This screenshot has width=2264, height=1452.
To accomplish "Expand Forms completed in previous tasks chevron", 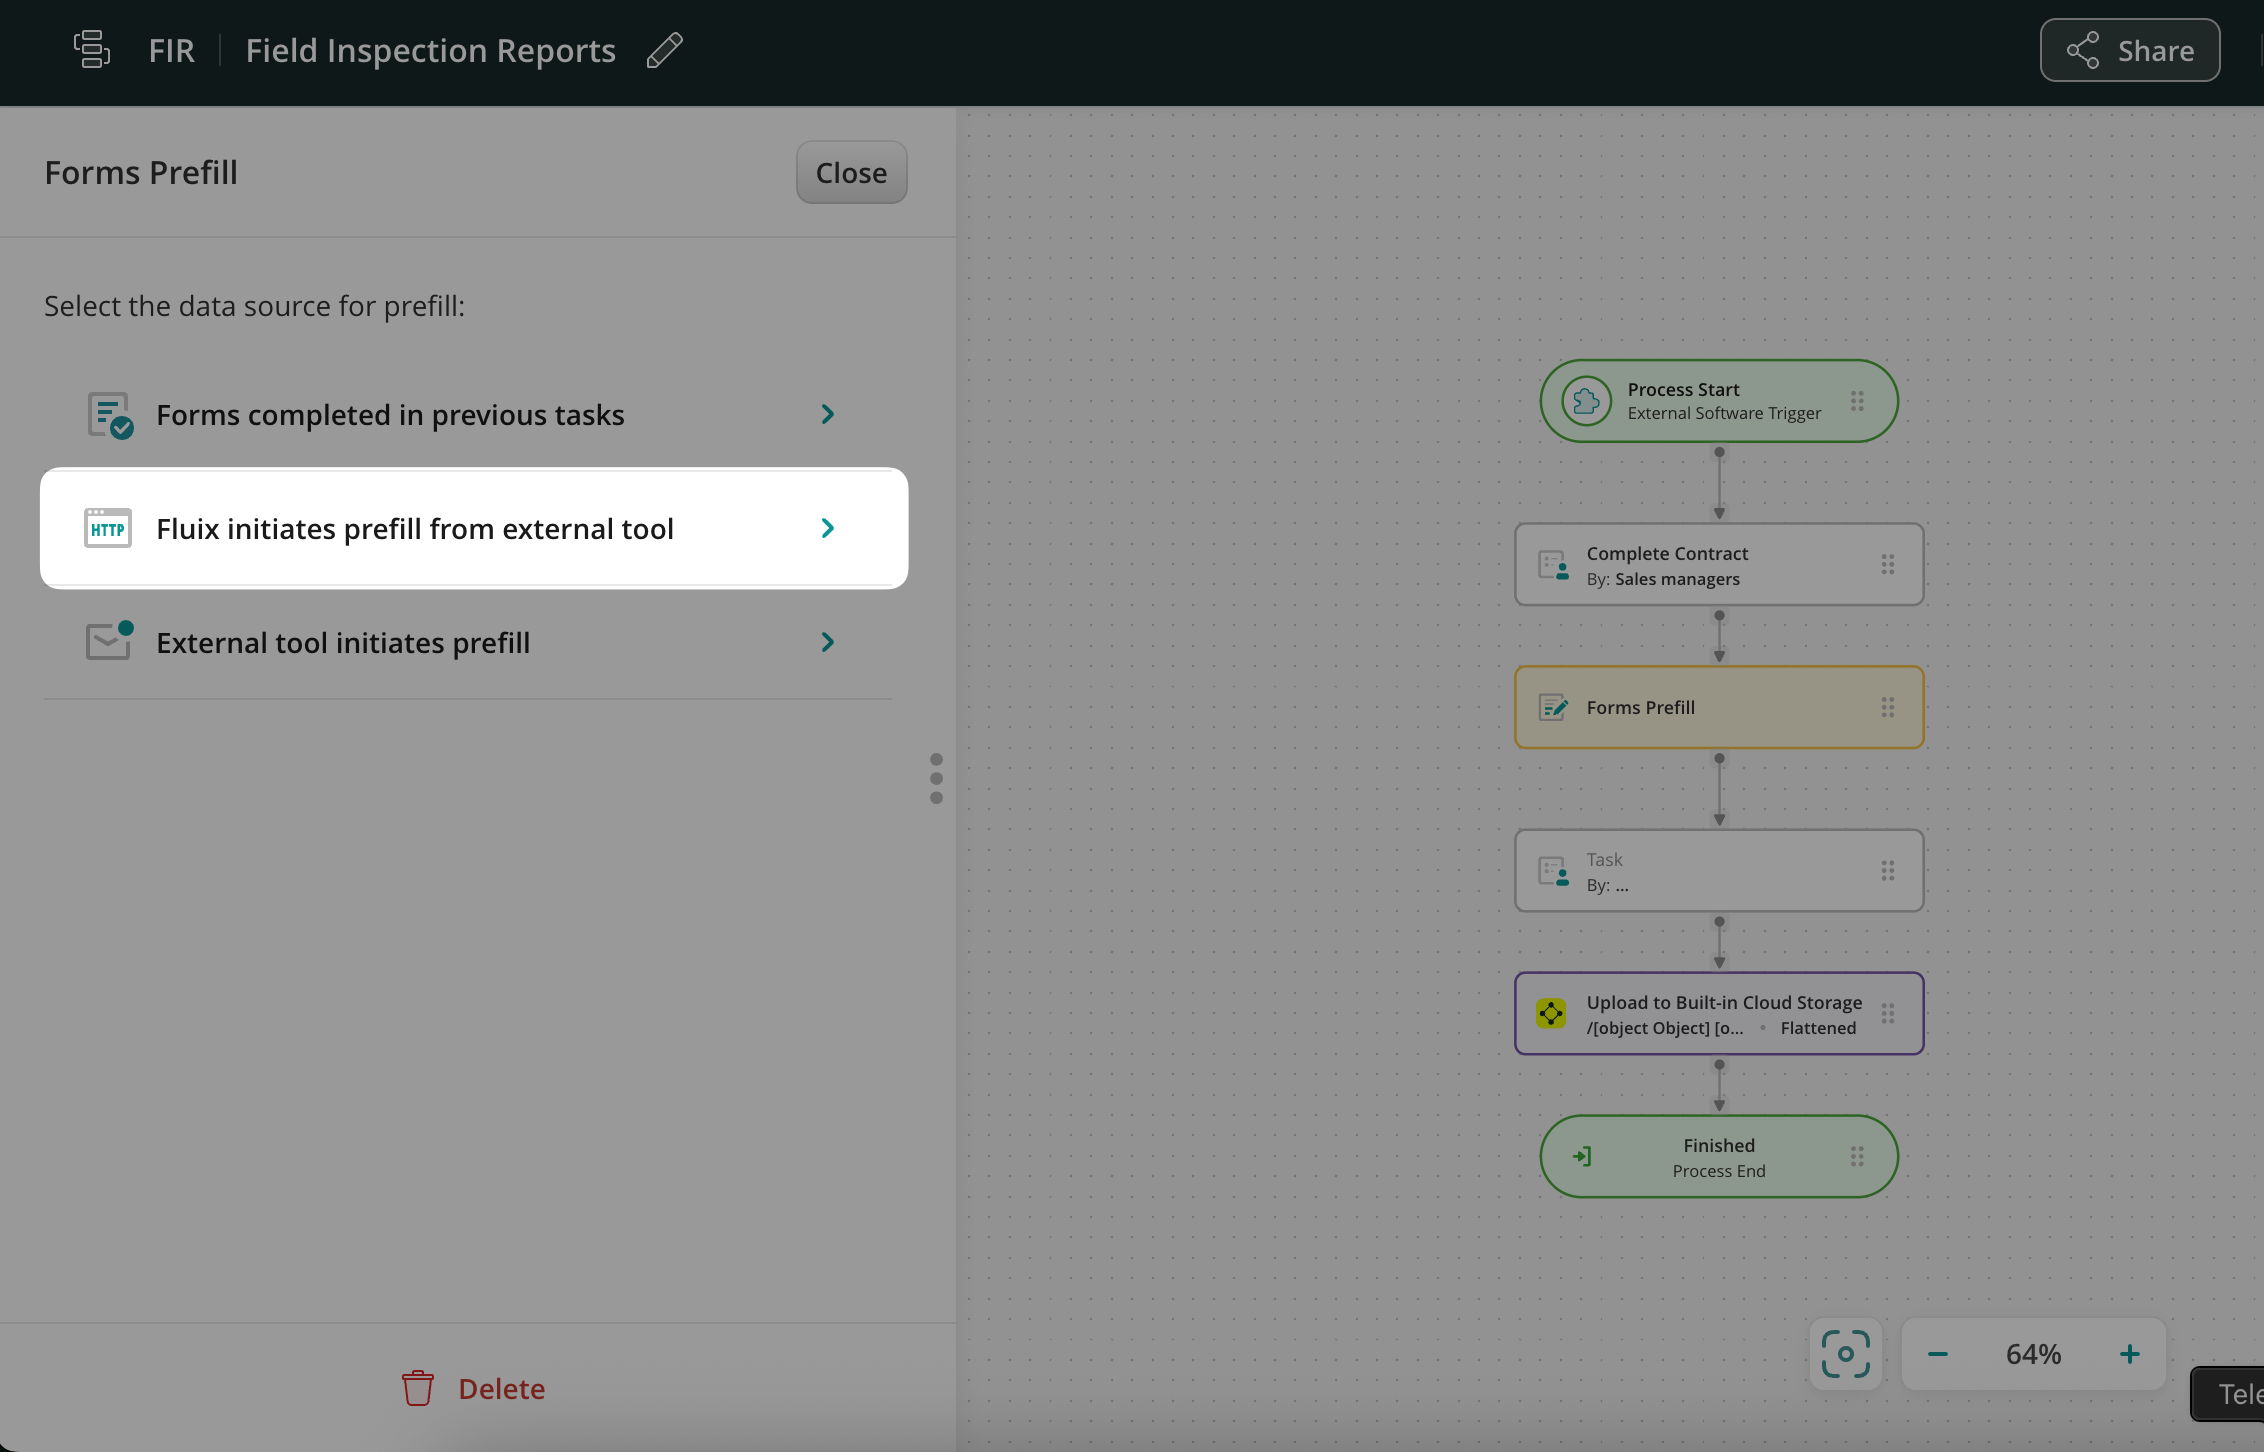I will pyautogui.click(x=827, y=414).
